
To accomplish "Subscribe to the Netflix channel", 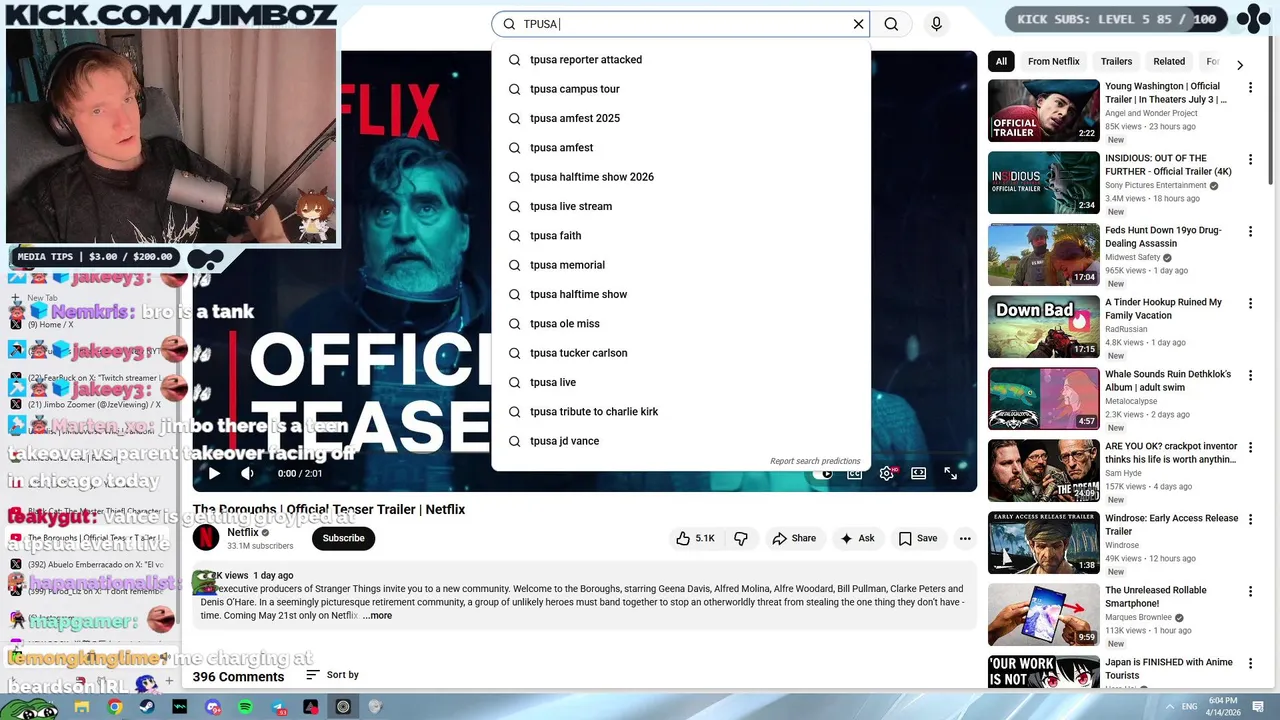I will (343, 538).
